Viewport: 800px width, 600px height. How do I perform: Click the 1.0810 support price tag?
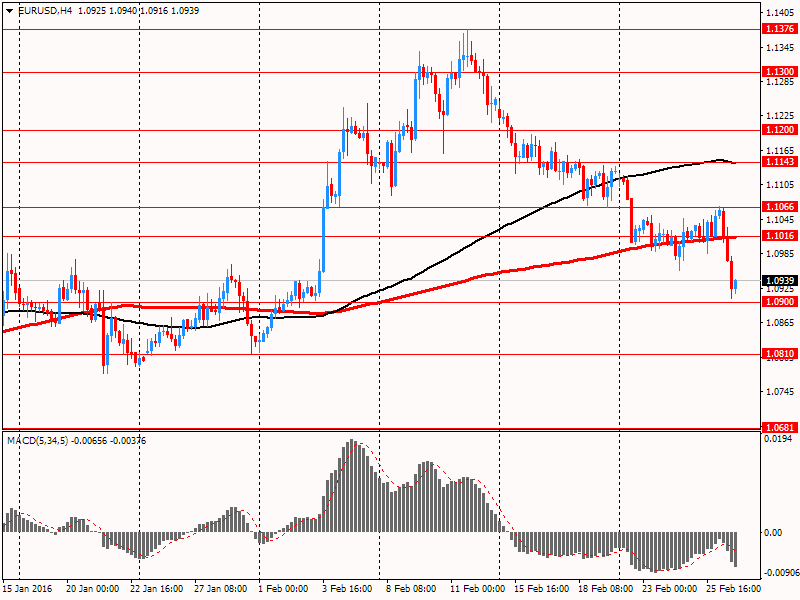(779, 354)
